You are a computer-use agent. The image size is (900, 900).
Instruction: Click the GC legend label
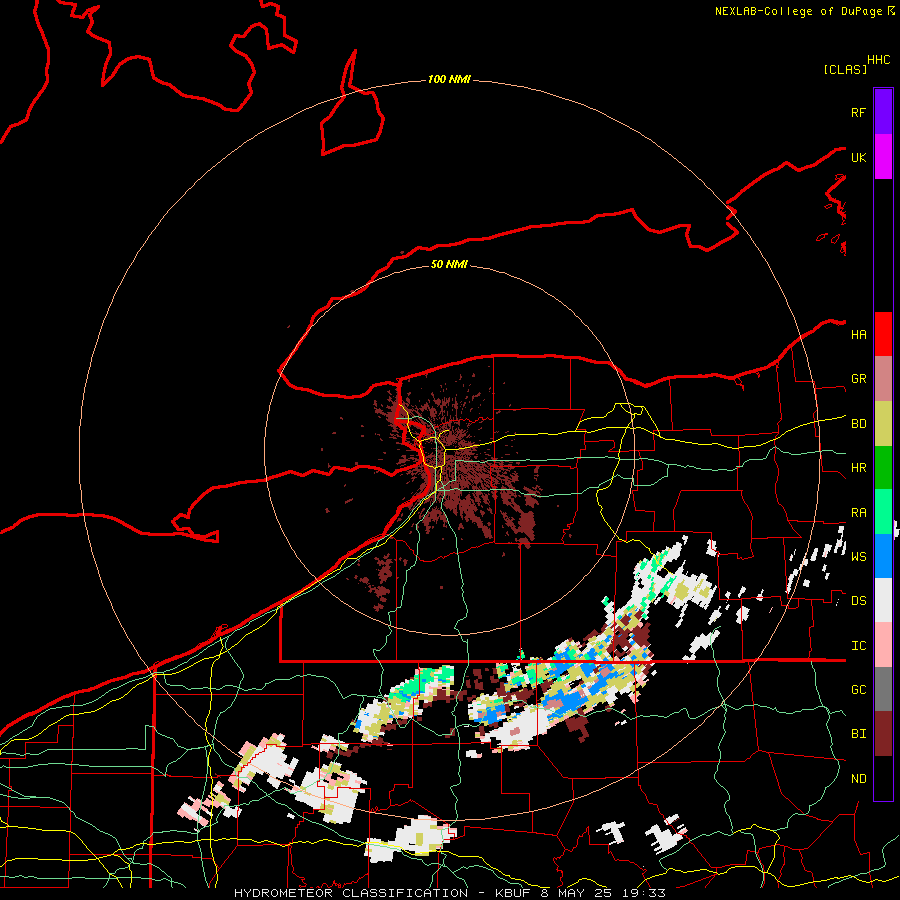coord(858,690)
